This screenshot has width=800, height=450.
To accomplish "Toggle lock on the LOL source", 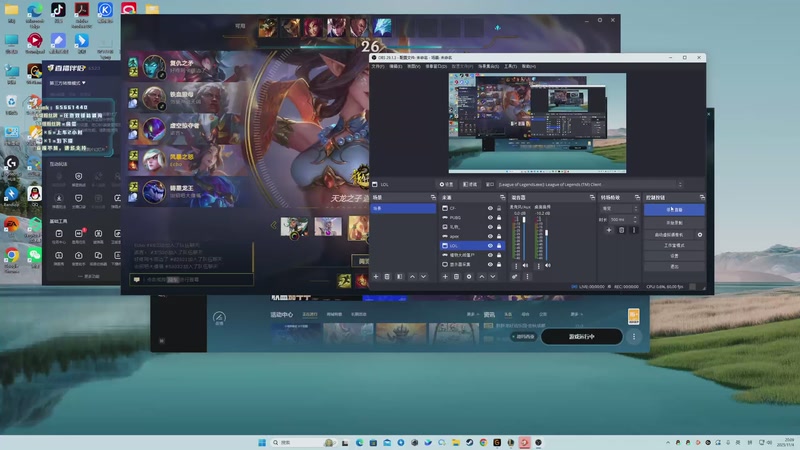I will click(x=499, y=245).
